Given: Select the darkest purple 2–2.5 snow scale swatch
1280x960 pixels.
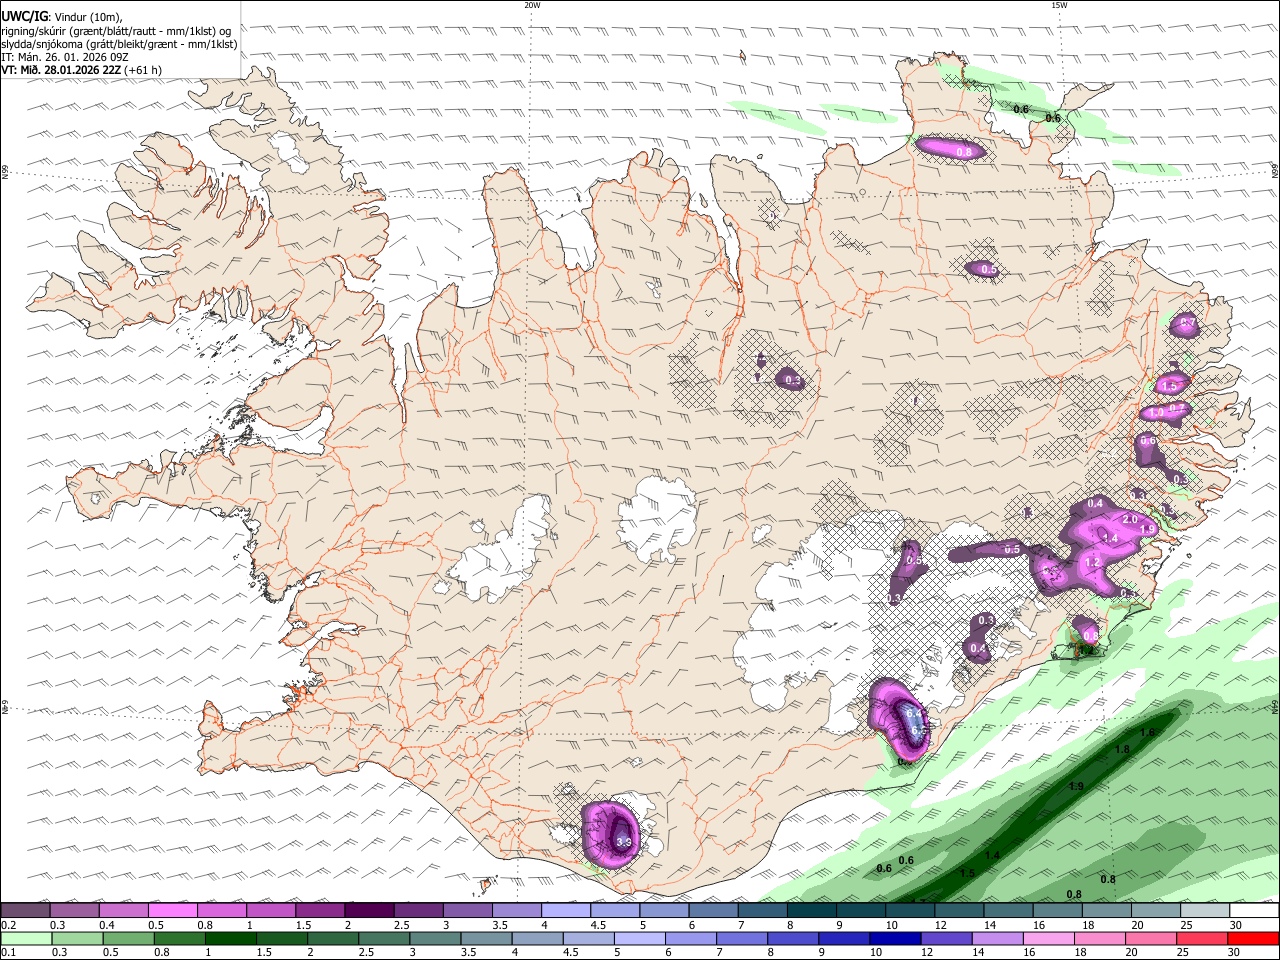Looking at the screenshot, I should point(368,910).
